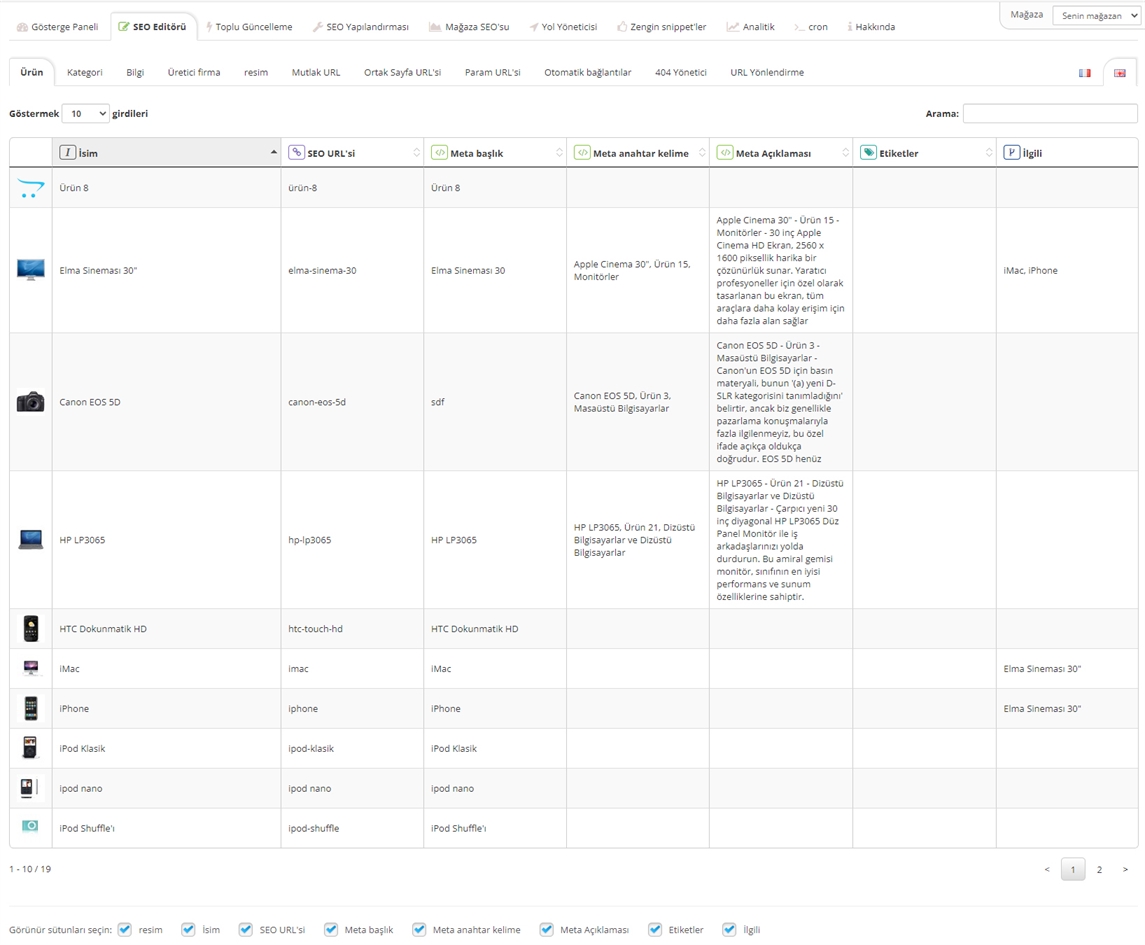Image resolution: width=1145 pixels, height=945 pixels.
Task: Click the ipod nano thumbnail
Action: (x=28, y=788)
